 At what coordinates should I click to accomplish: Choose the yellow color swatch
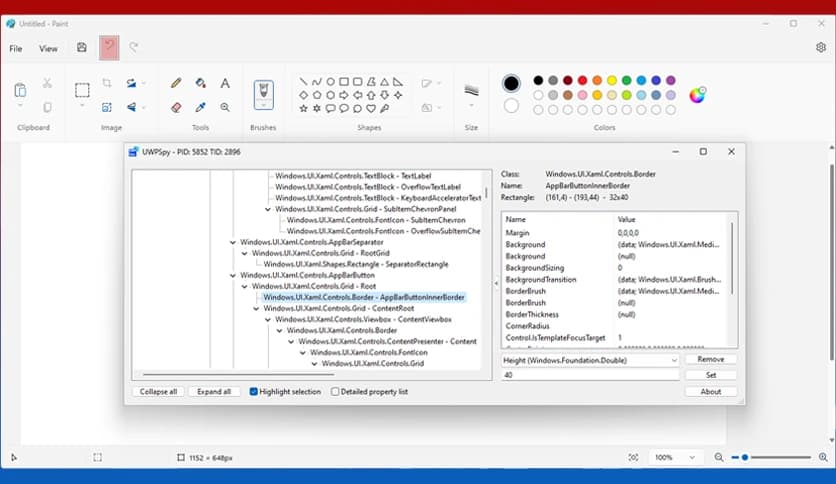[612, 80]
